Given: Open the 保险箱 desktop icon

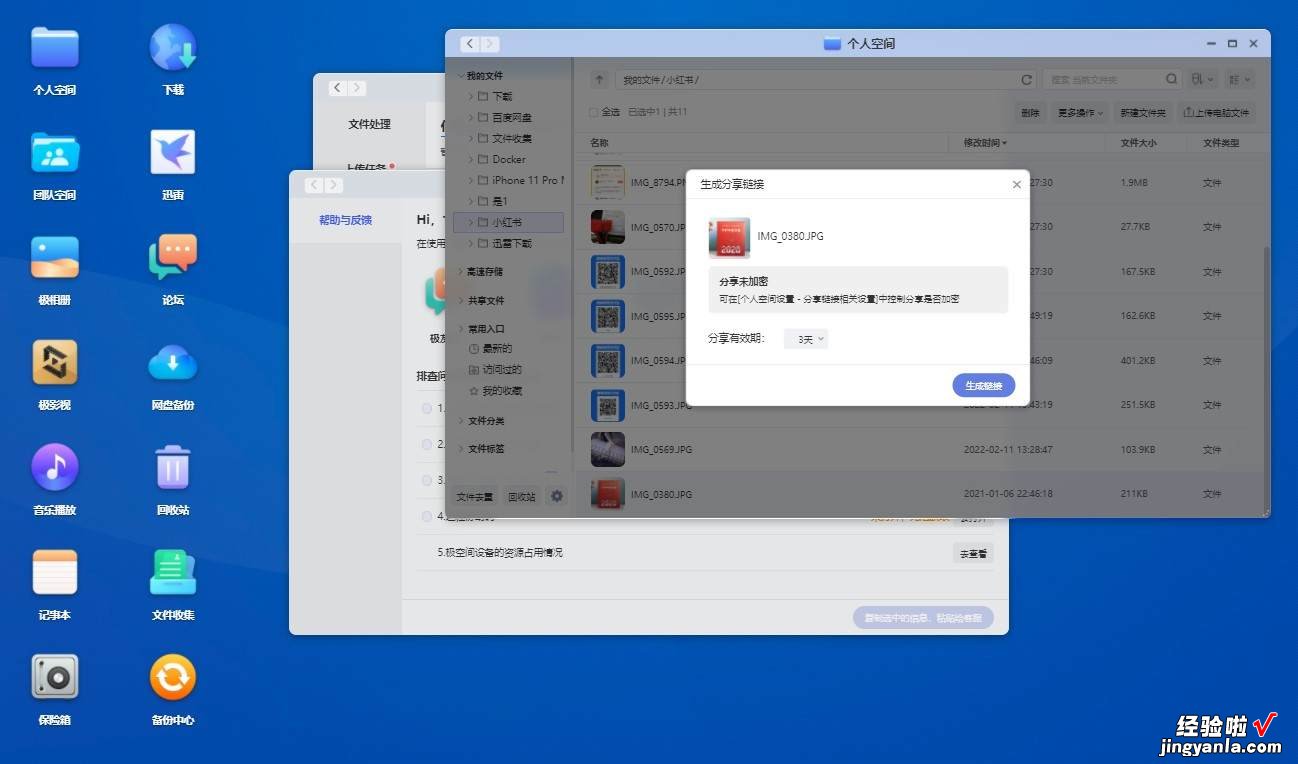Looking at the screenshot, I should pyautogui.click(x=55, y=678).
